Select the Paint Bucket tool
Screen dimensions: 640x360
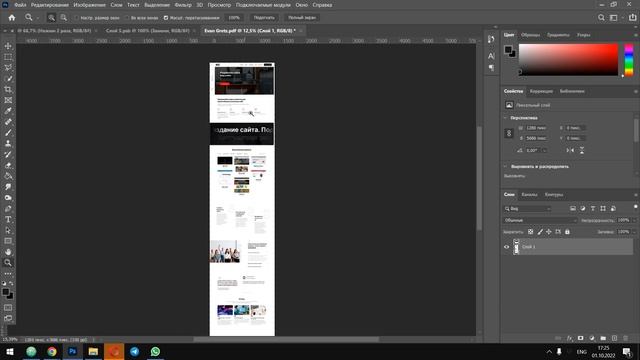[x=8, y=176]
